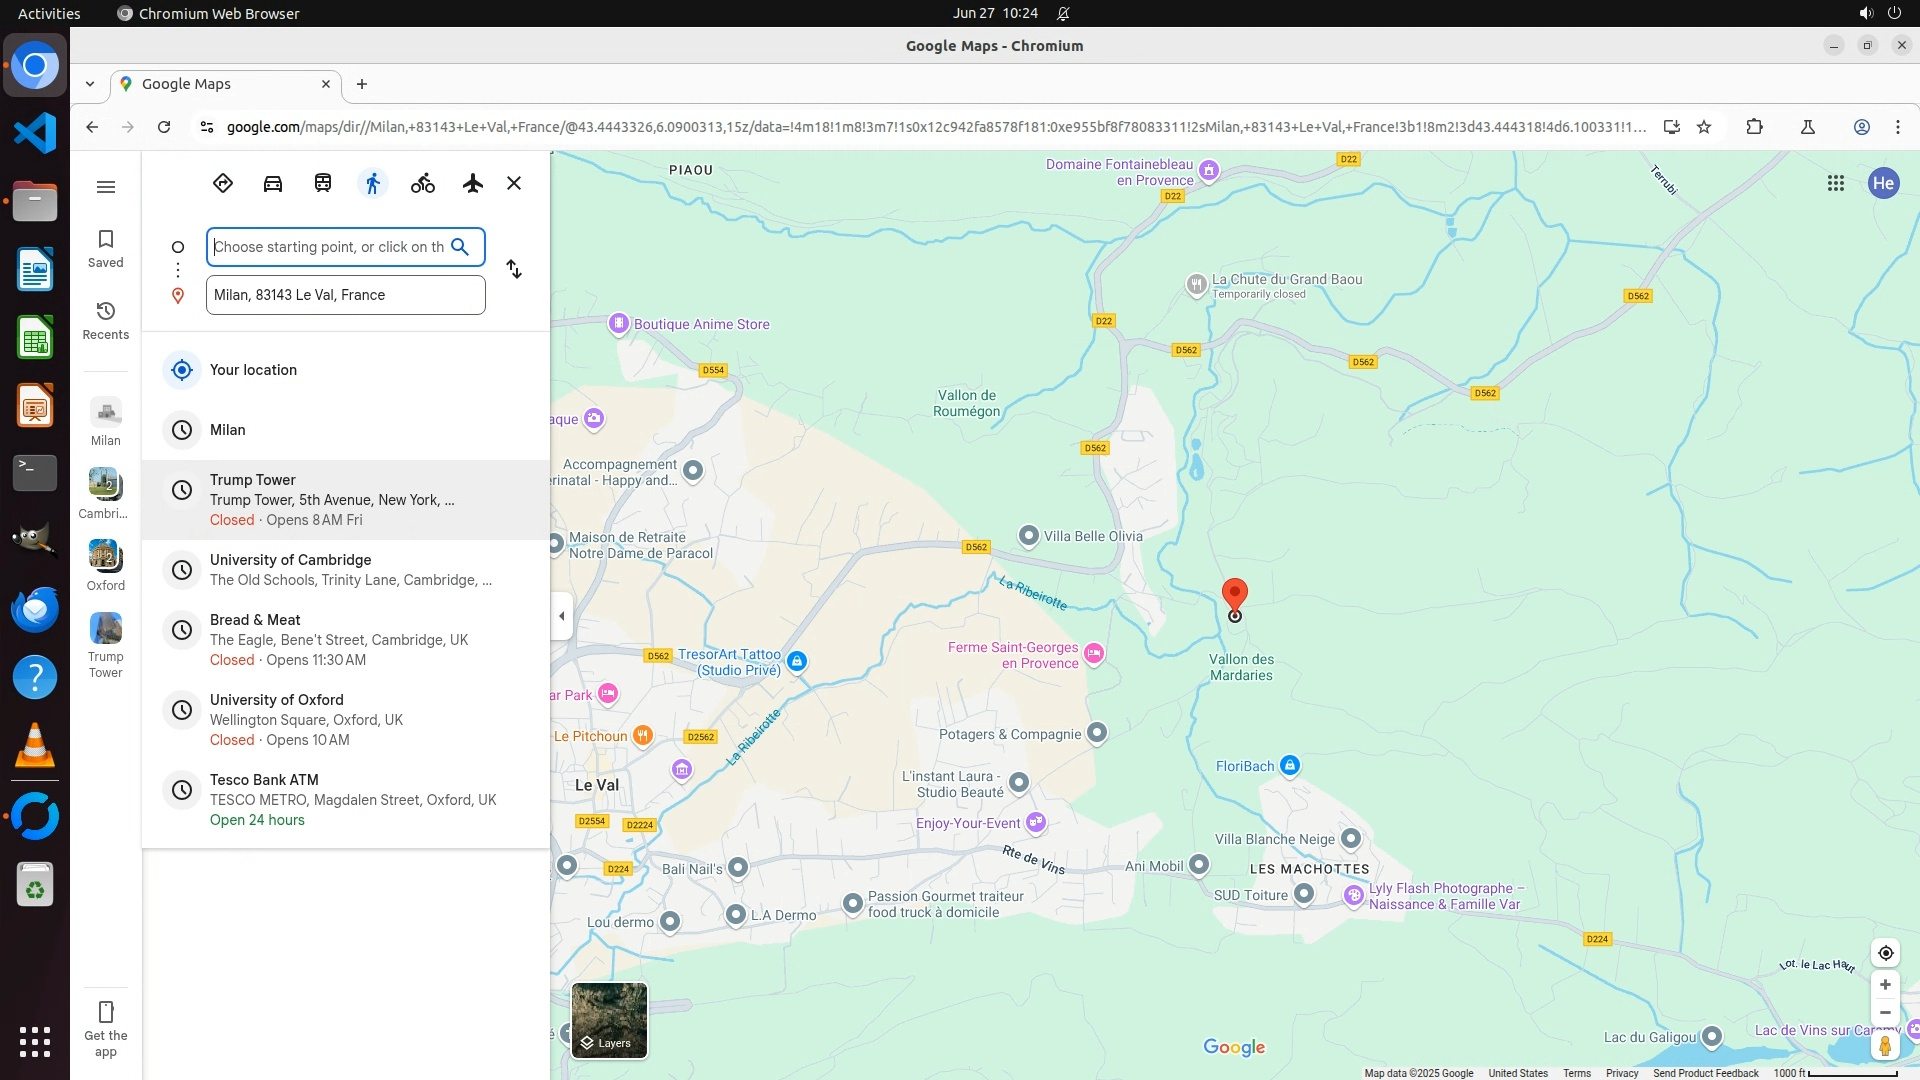Image resolution: width=1920 pixels, height=1080 pixels.
Task: Open the hamburger main menu
Action: click(106, 187)
